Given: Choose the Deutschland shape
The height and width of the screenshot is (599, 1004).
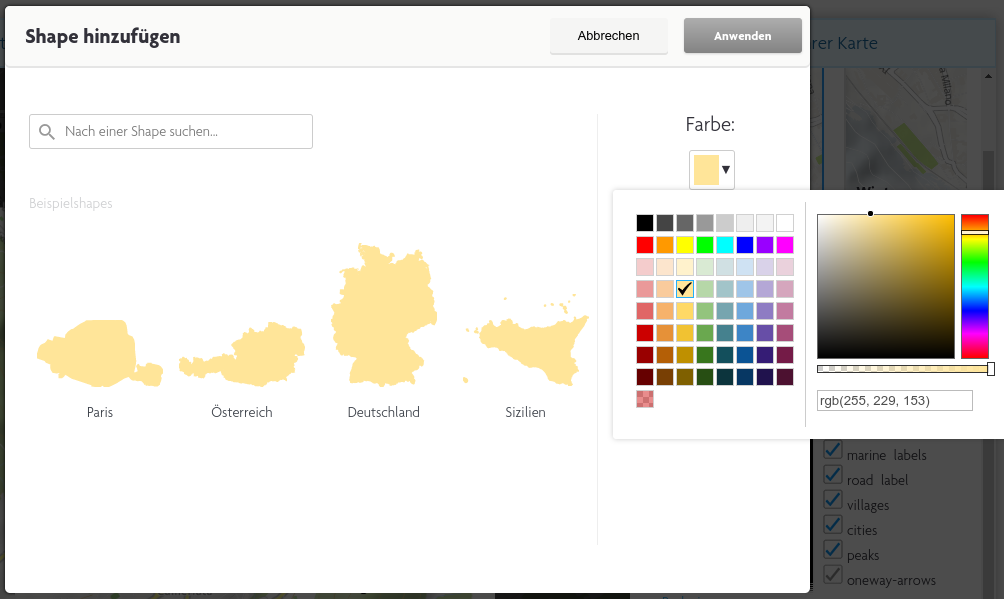Looking at the screenshot, I should [383, 312].
